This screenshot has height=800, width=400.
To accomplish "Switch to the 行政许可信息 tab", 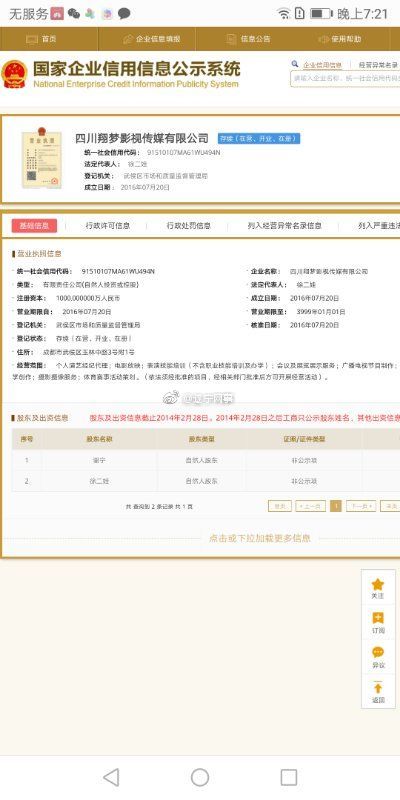I will click(108, 226).
